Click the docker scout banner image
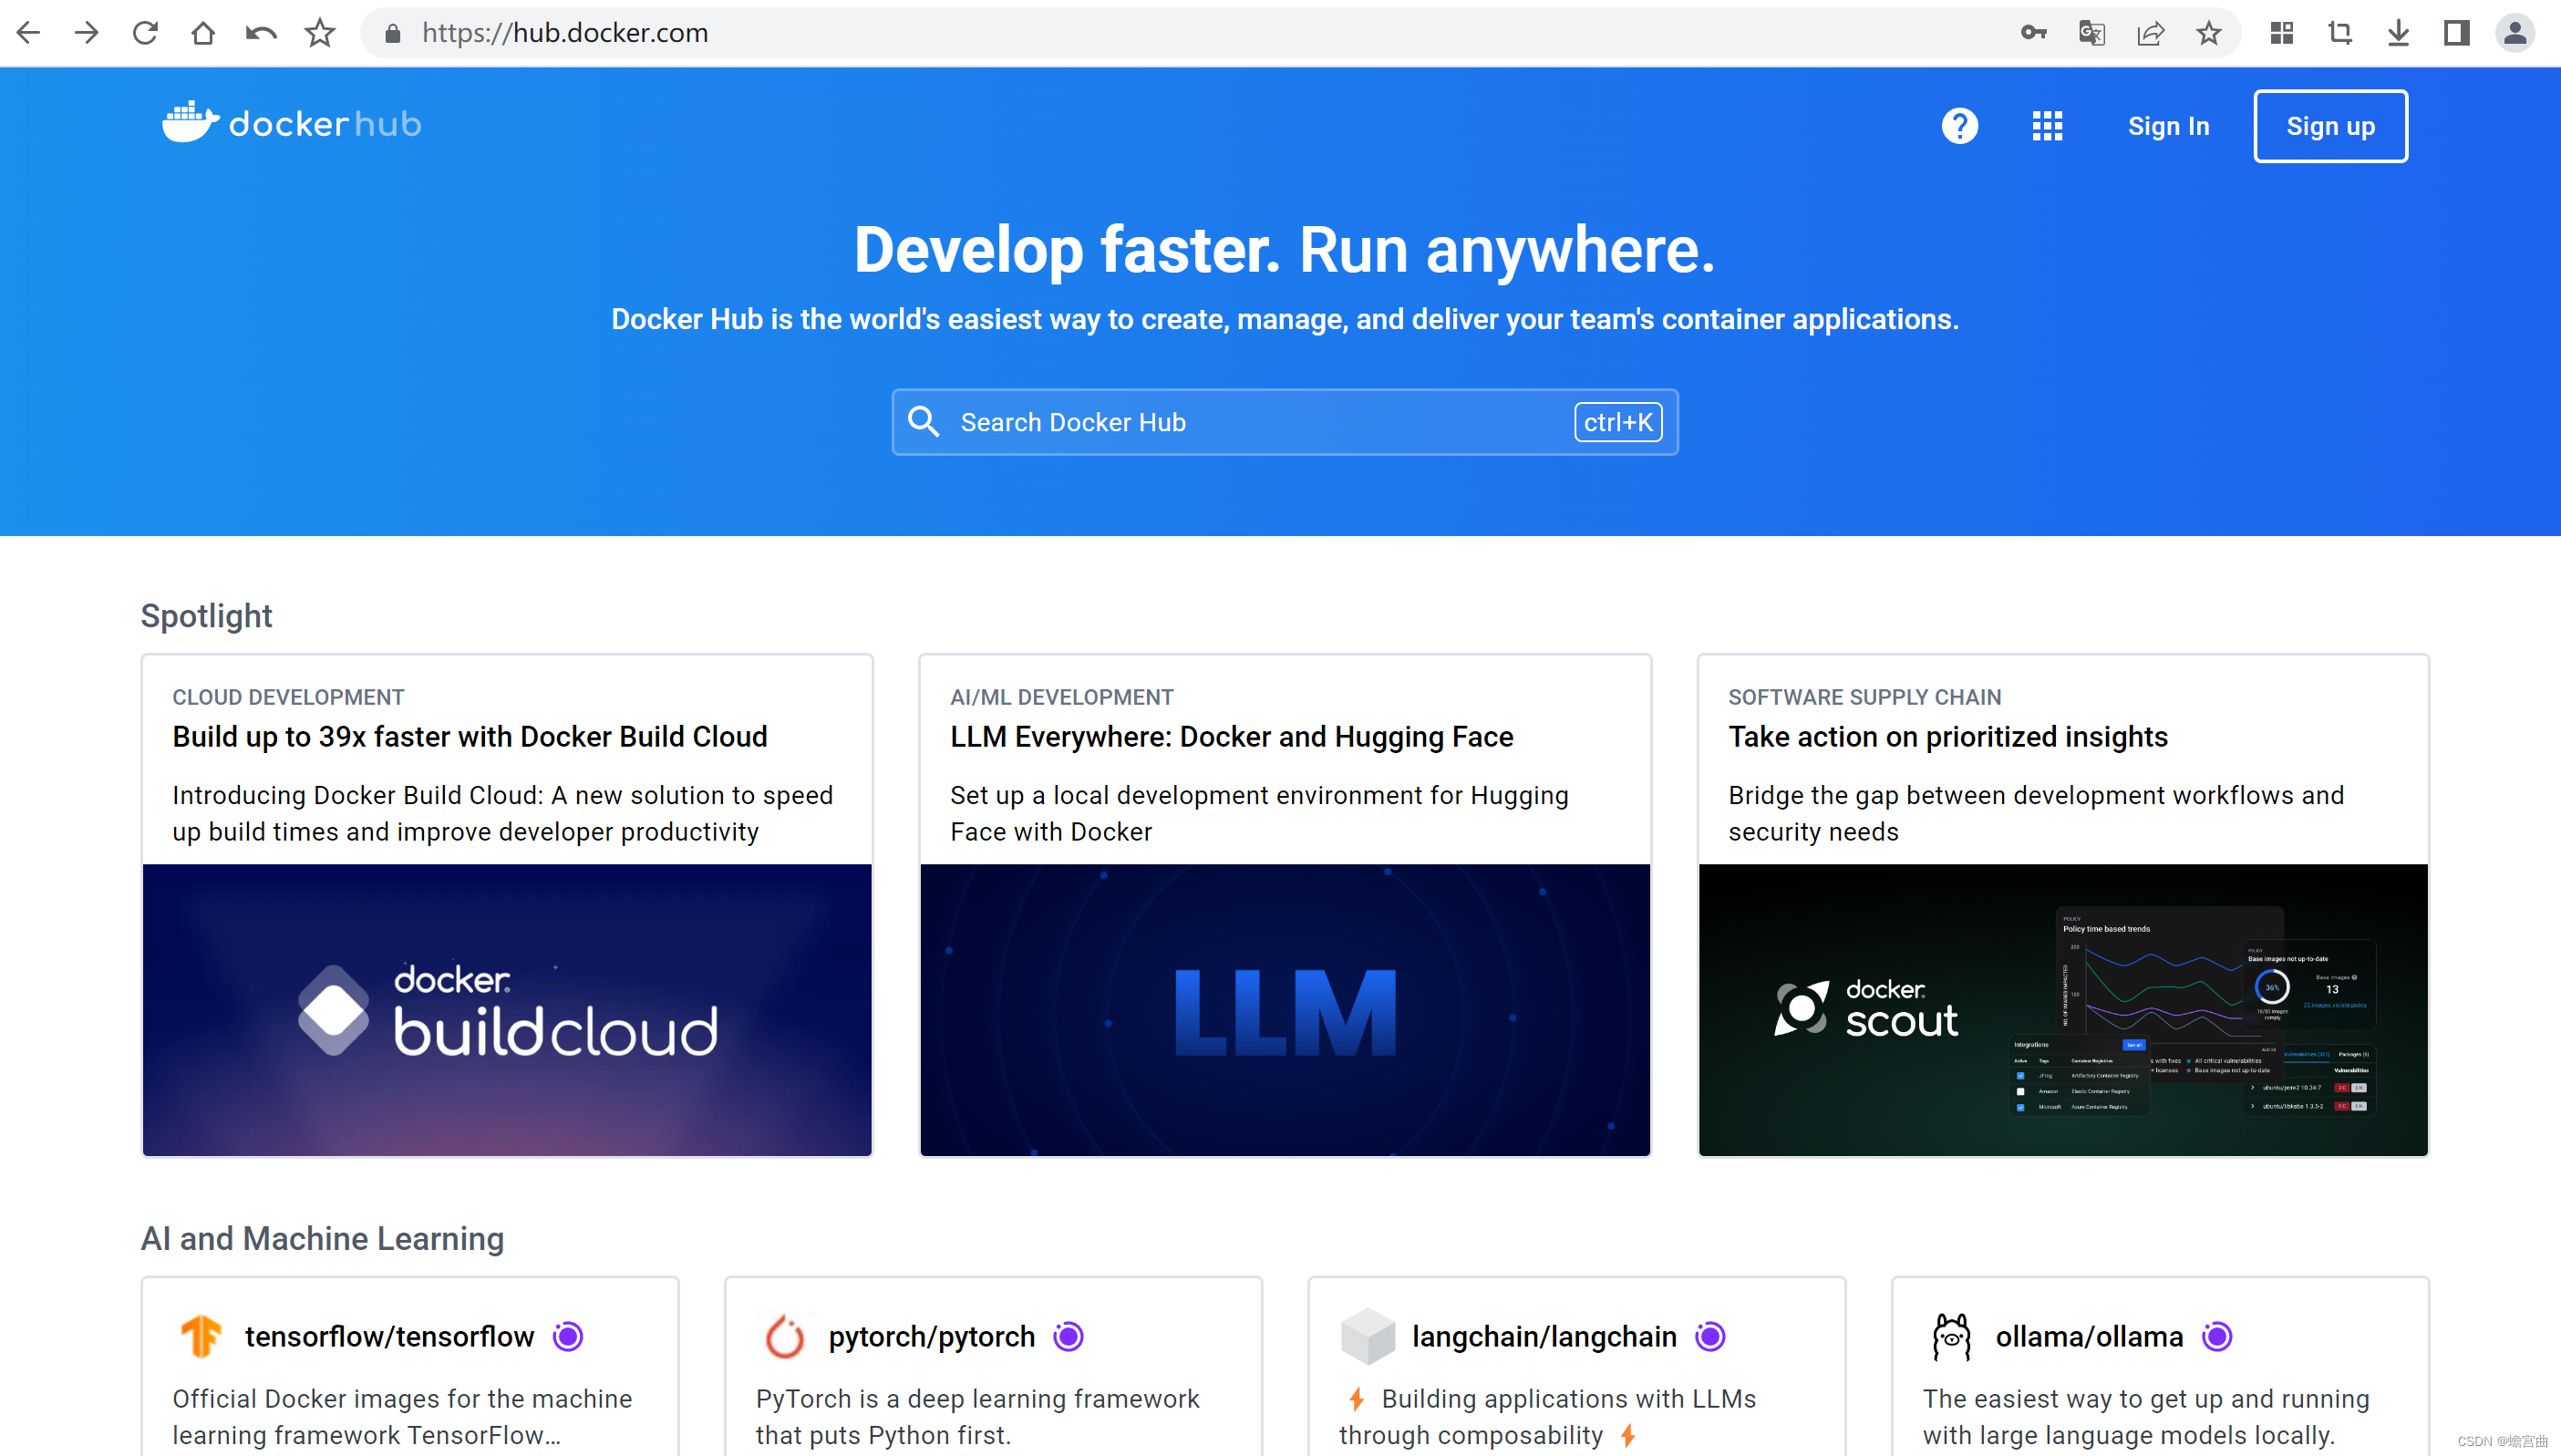The image size is (2561, 1456). (2063, 1010)
